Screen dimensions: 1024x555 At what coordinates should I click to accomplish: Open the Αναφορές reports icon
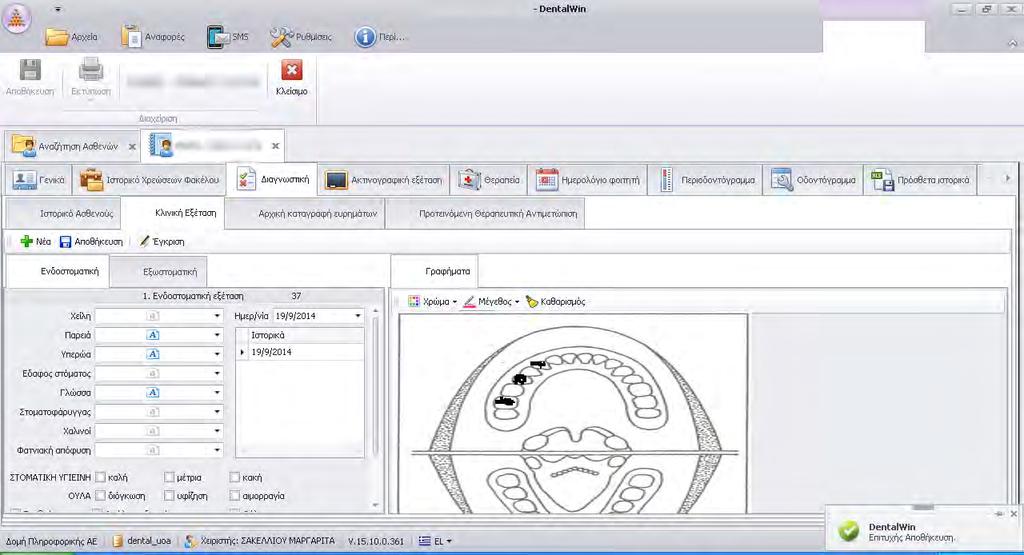tap(131, 37)
